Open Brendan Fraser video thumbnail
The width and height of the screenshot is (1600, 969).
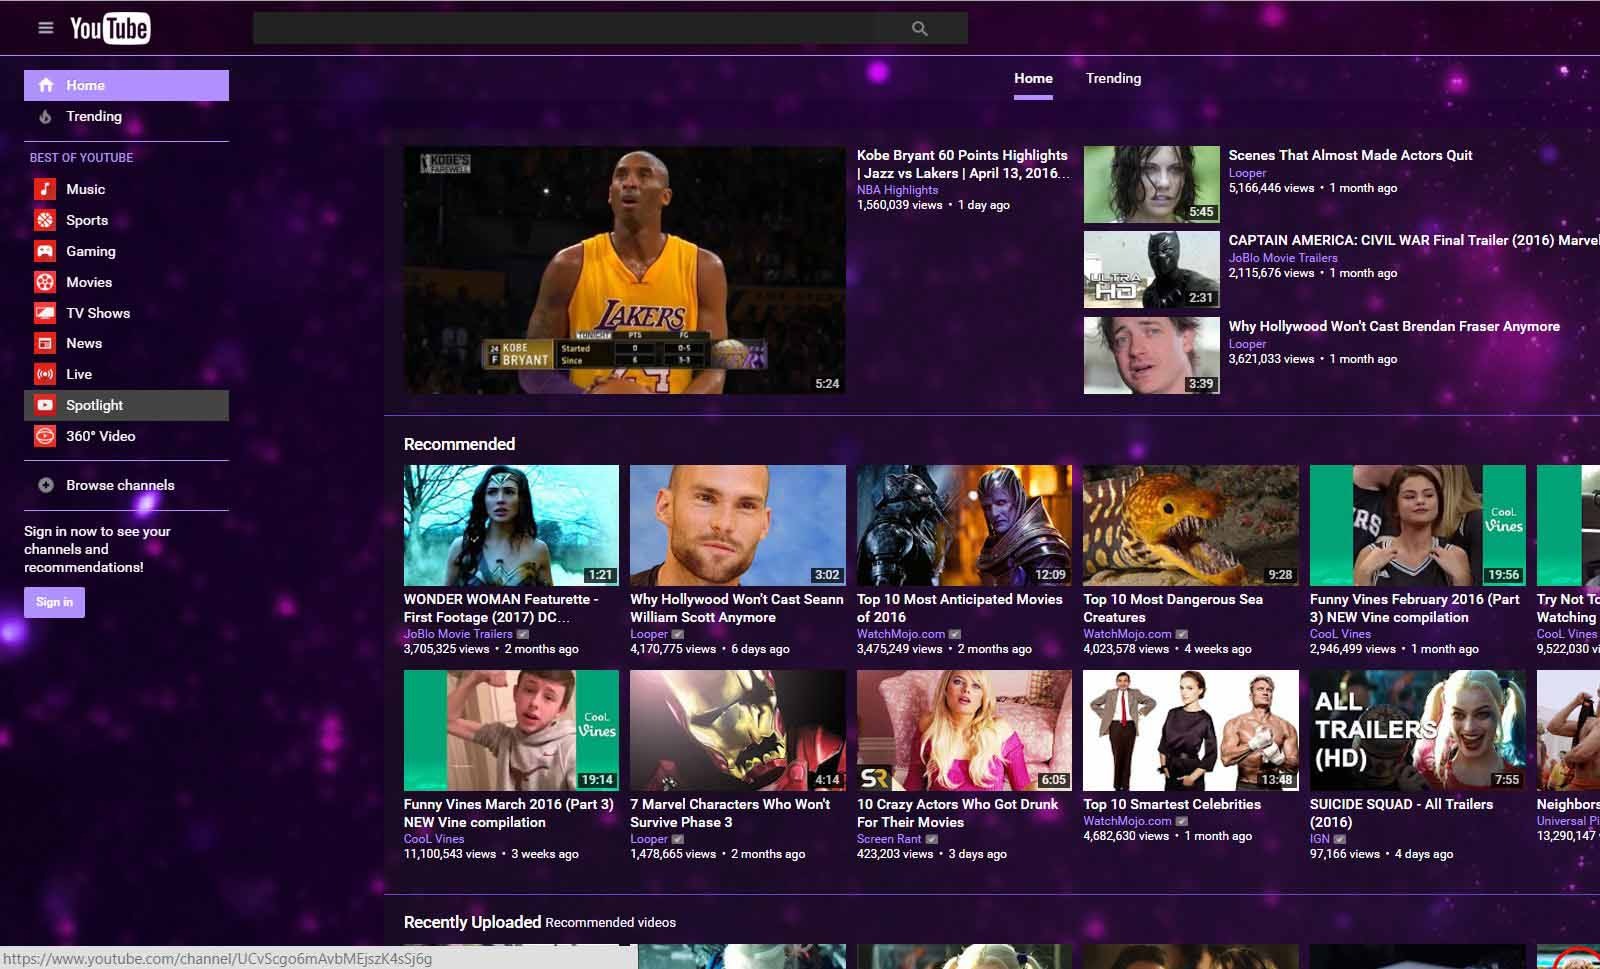point(1152,355)
